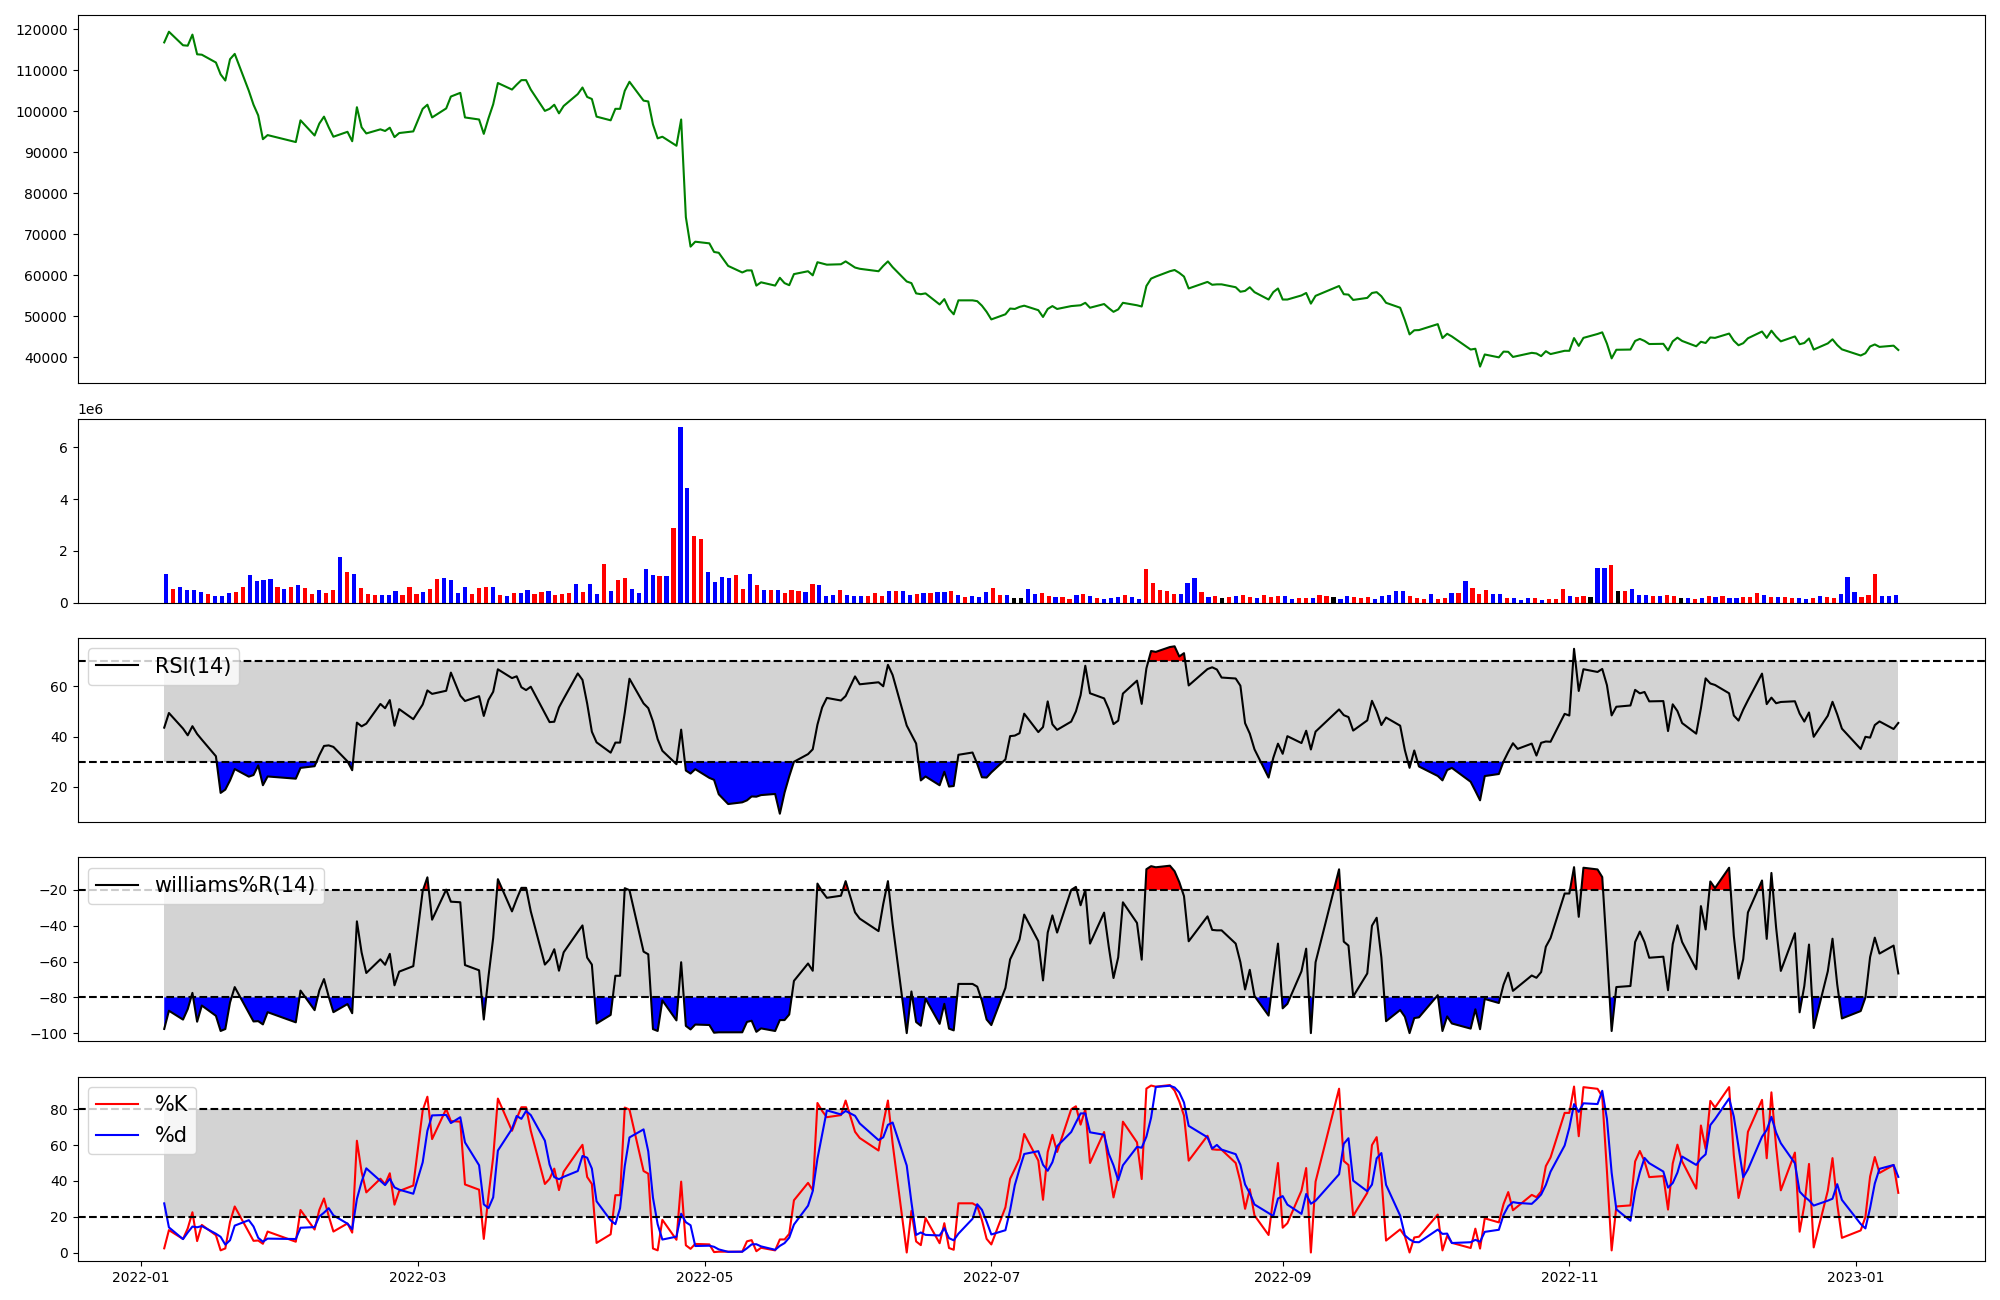Click the 2022-07 x-axis date label
This screenshot has height=1300, width=2000.
(x=991, y=1277)
